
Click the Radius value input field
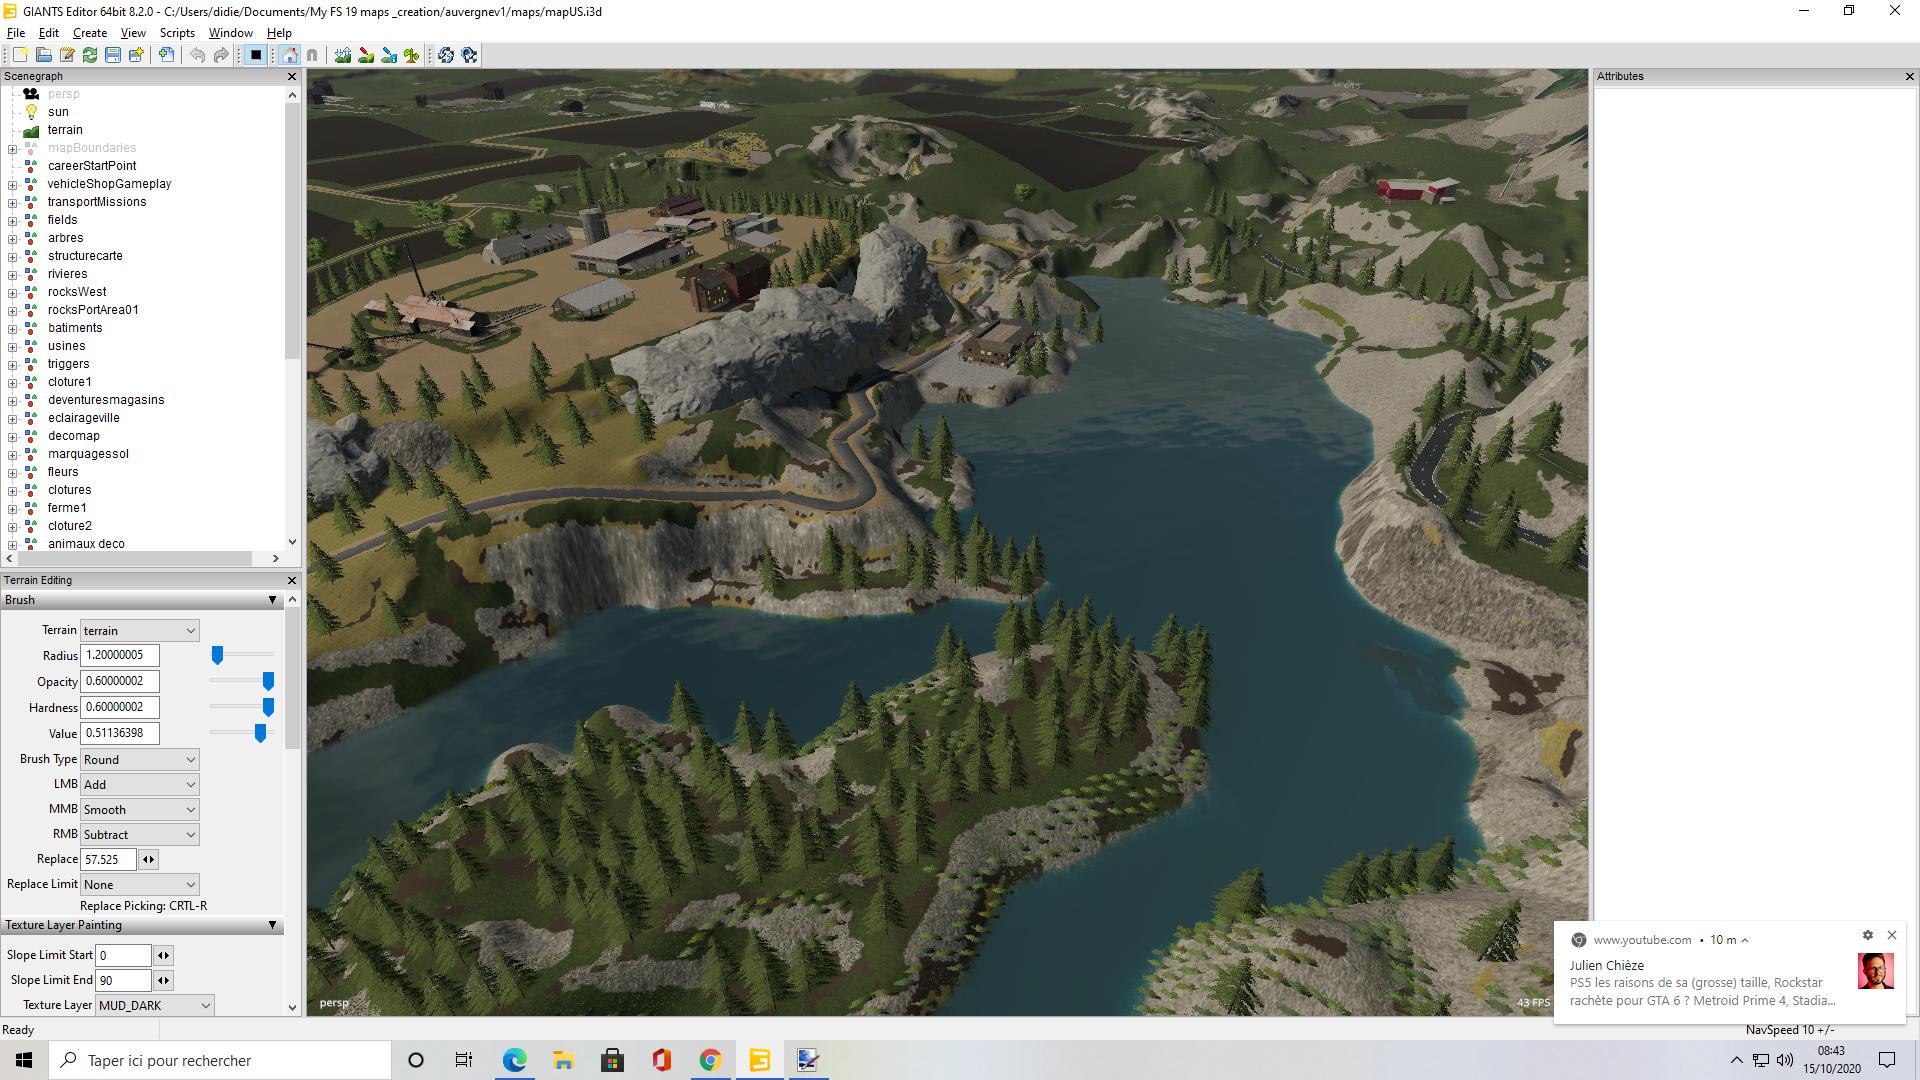(x=119, y=655)
